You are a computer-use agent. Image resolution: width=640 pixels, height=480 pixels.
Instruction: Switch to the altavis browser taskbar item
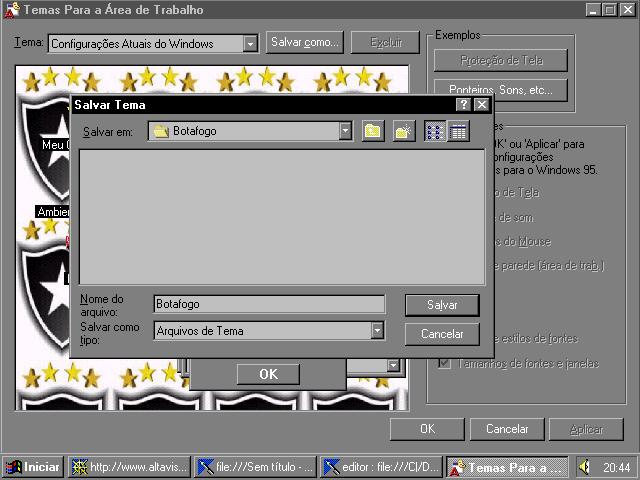click(x=129, y=467)
